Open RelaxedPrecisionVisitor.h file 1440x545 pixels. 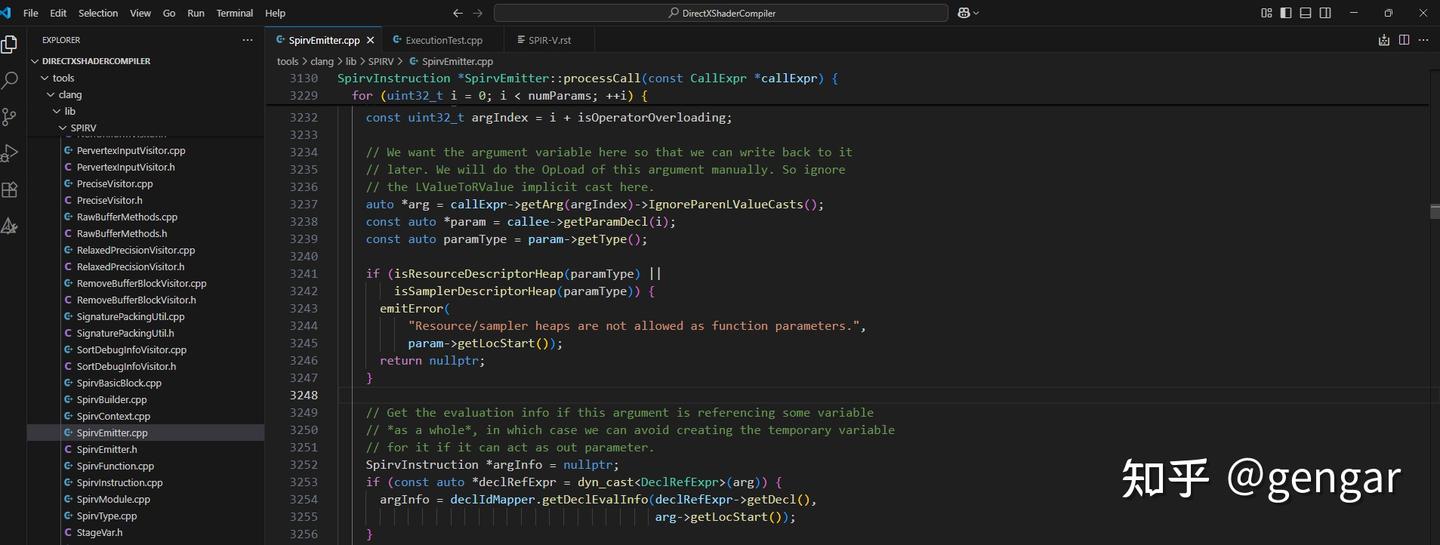click(131, 267)
